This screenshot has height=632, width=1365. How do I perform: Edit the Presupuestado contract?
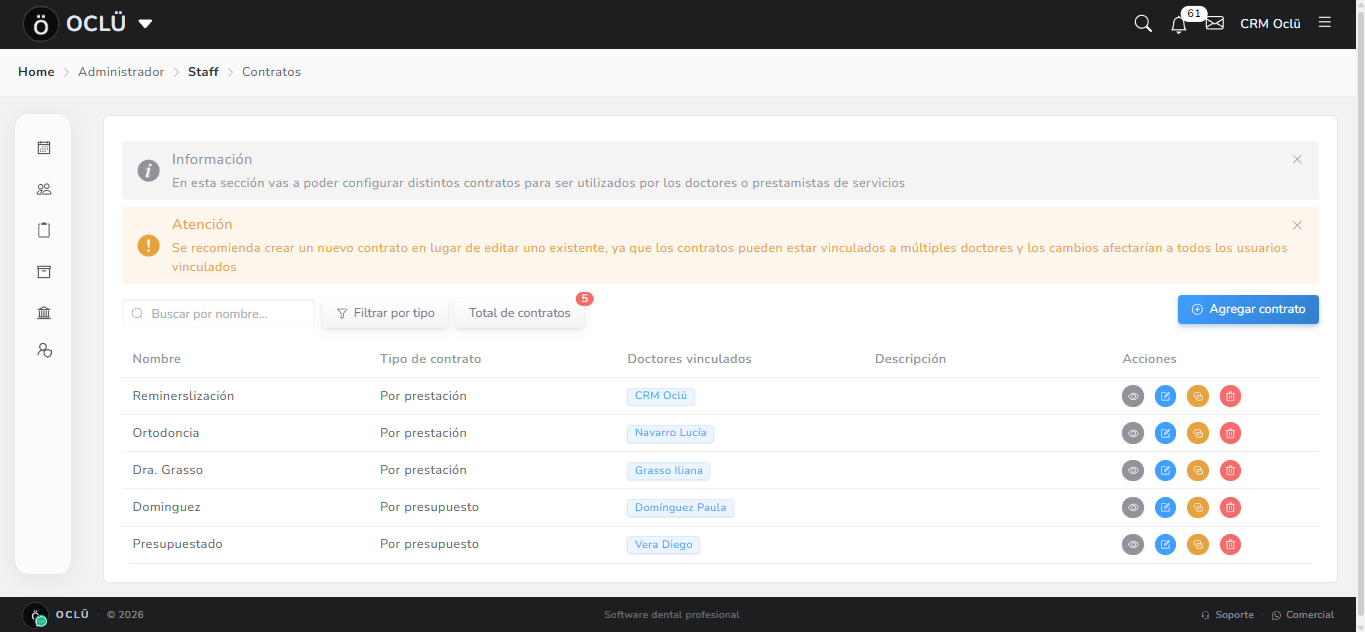tap(1166, 544)
